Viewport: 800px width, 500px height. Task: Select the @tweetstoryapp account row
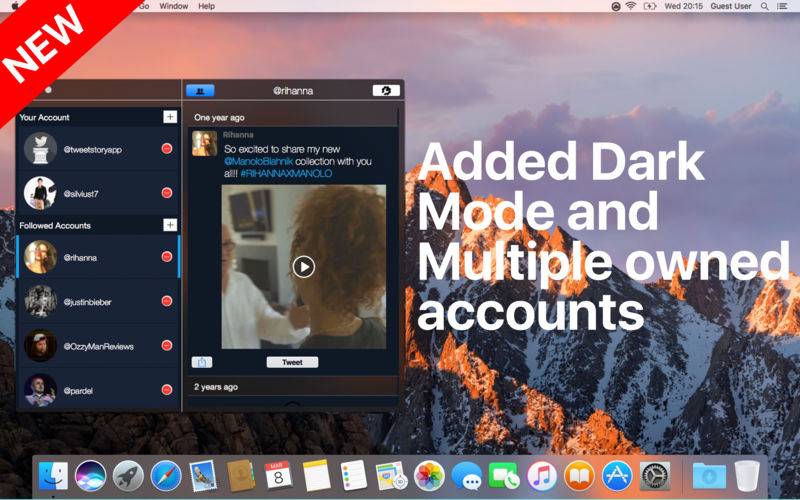point(98,149)
